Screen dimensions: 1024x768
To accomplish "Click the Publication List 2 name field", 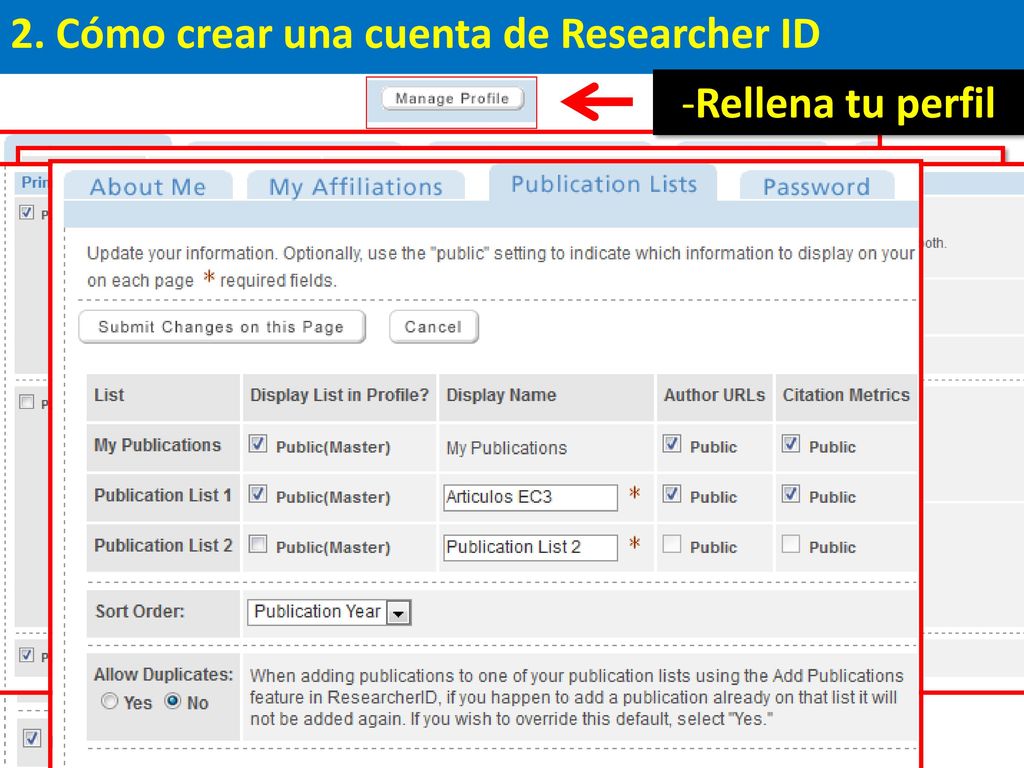I will pyautogui.click(x=530, y=547).
